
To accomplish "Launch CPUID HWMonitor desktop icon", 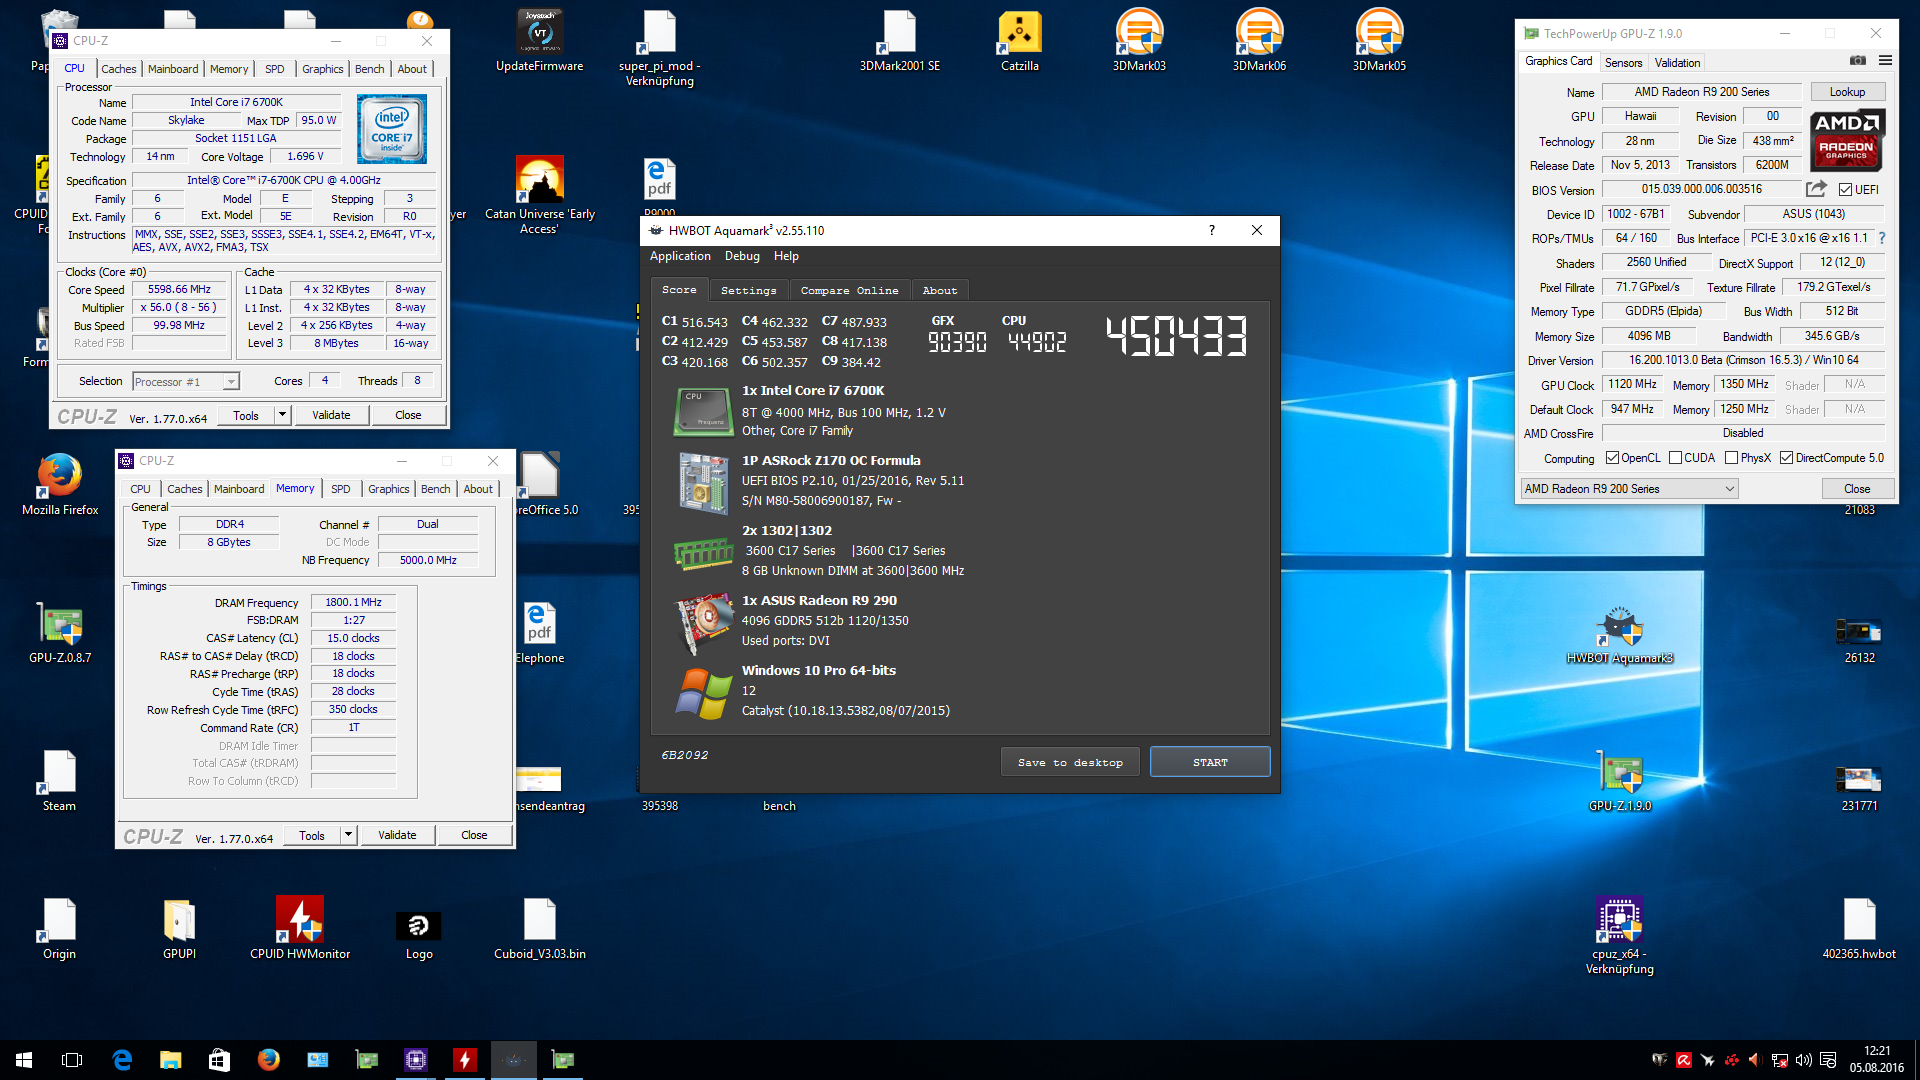I will tap(300, 928).
